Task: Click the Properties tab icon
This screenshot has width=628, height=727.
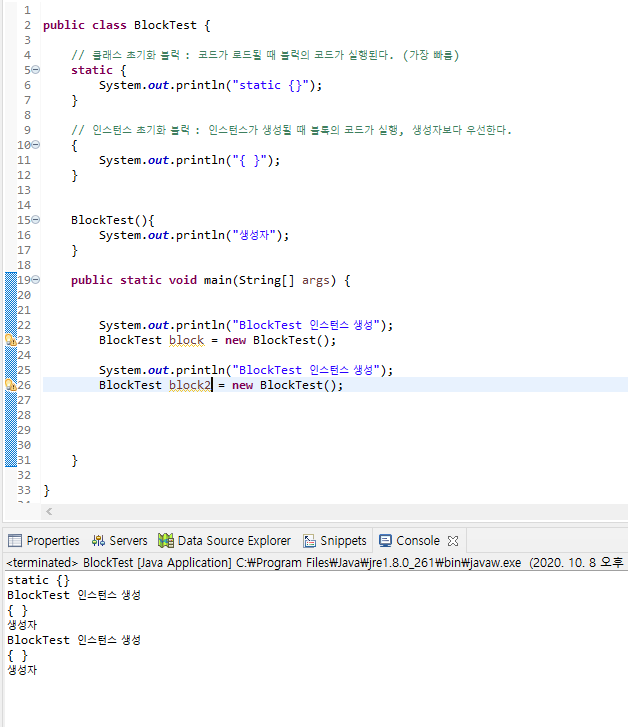Action: tap(15, 541)
